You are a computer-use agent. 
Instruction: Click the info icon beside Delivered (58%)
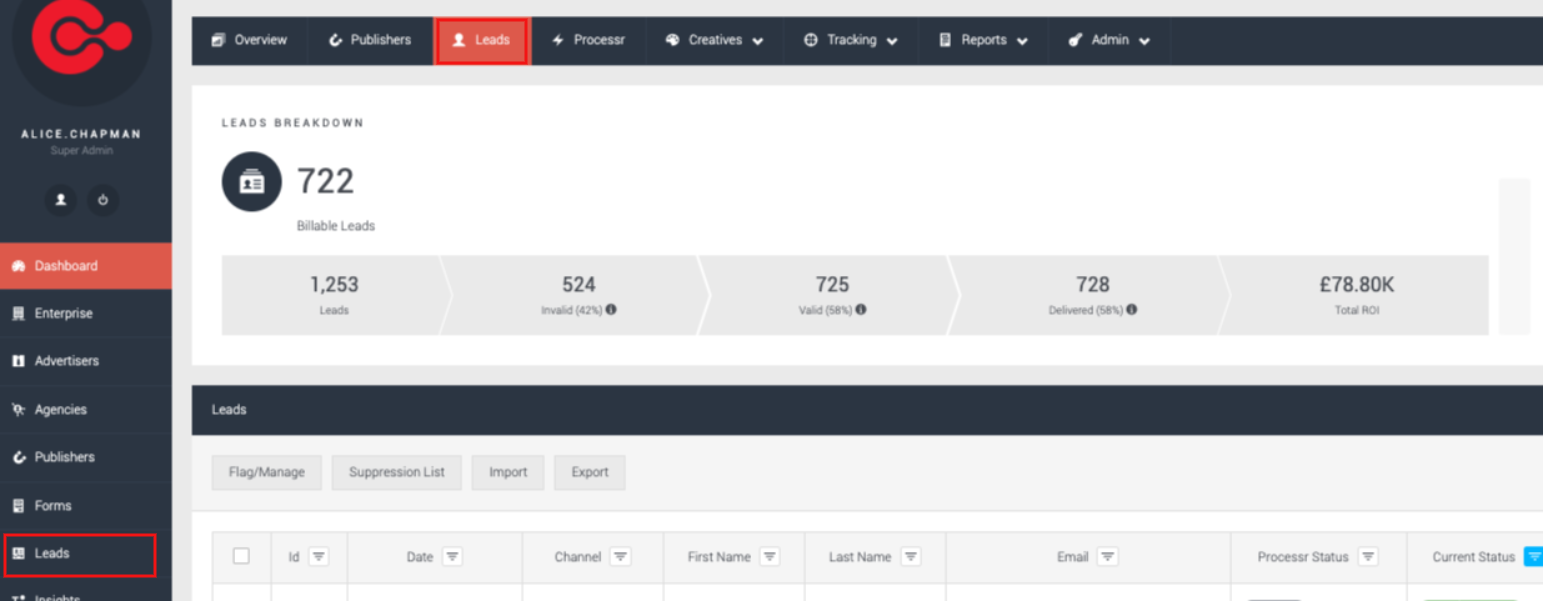(x=1131, y=310)
